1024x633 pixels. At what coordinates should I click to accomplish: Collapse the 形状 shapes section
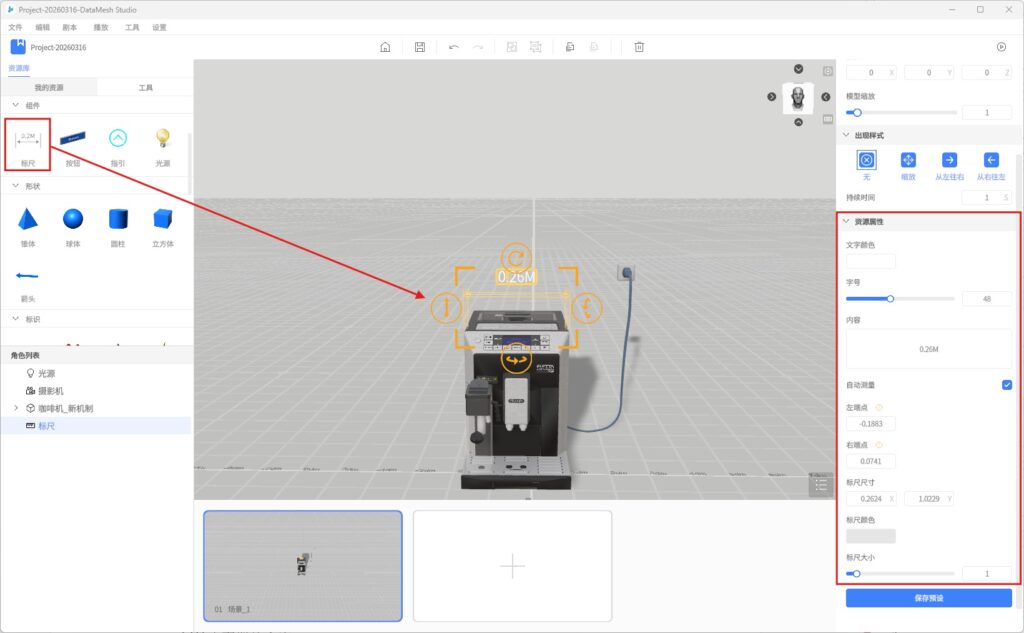[x=16, y=185]
